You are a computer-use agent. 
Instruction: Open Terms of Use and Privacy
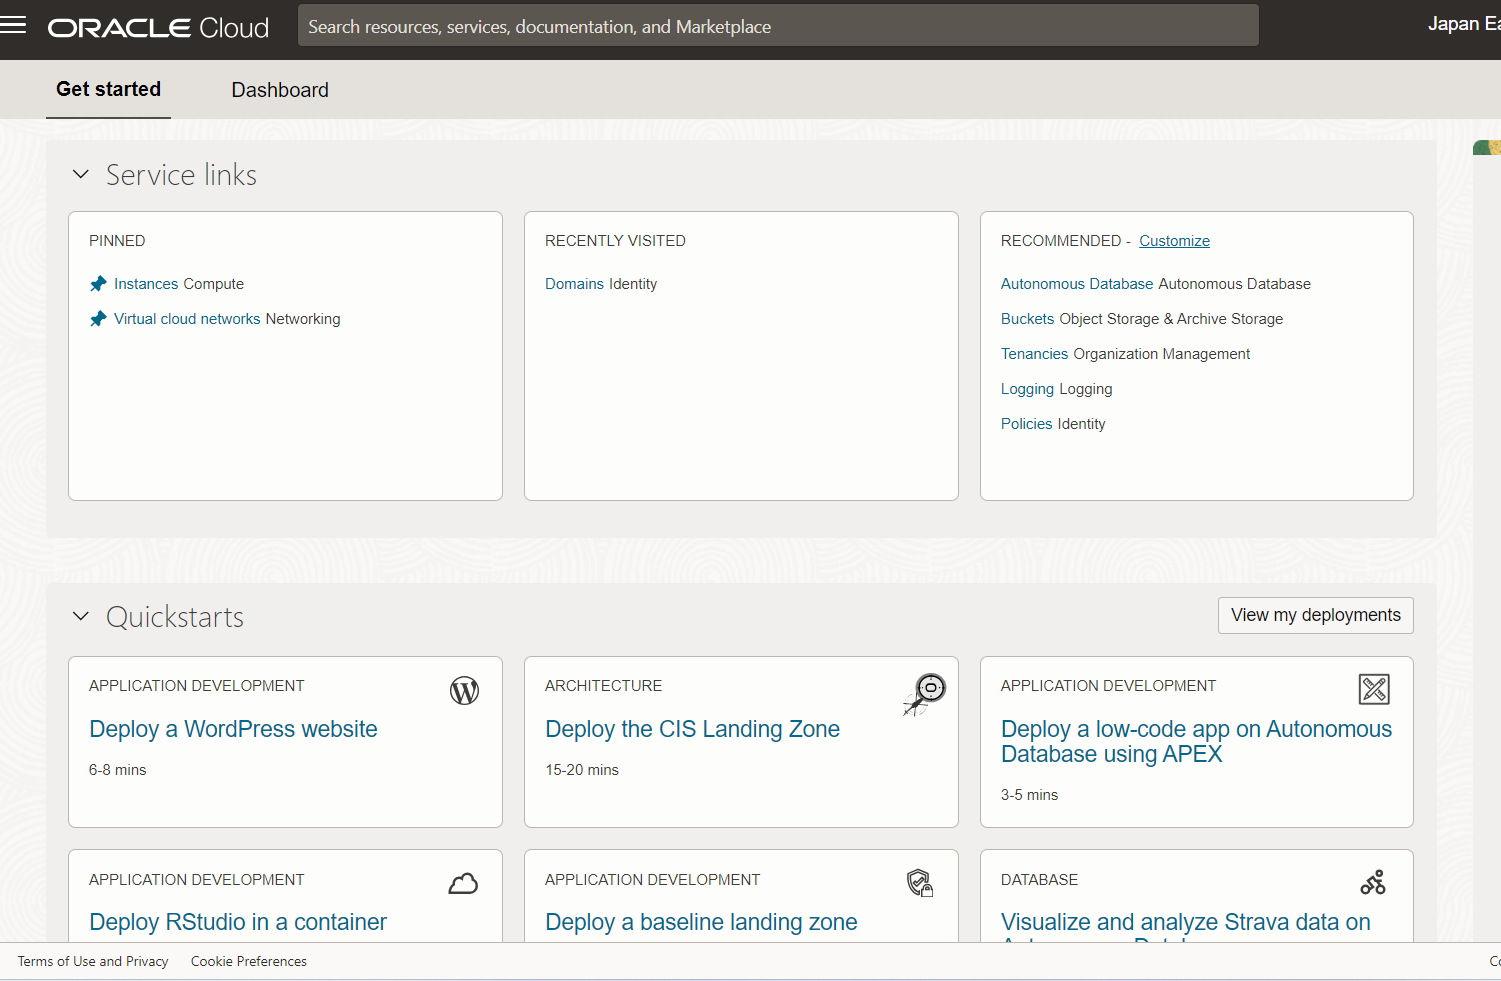93,961
